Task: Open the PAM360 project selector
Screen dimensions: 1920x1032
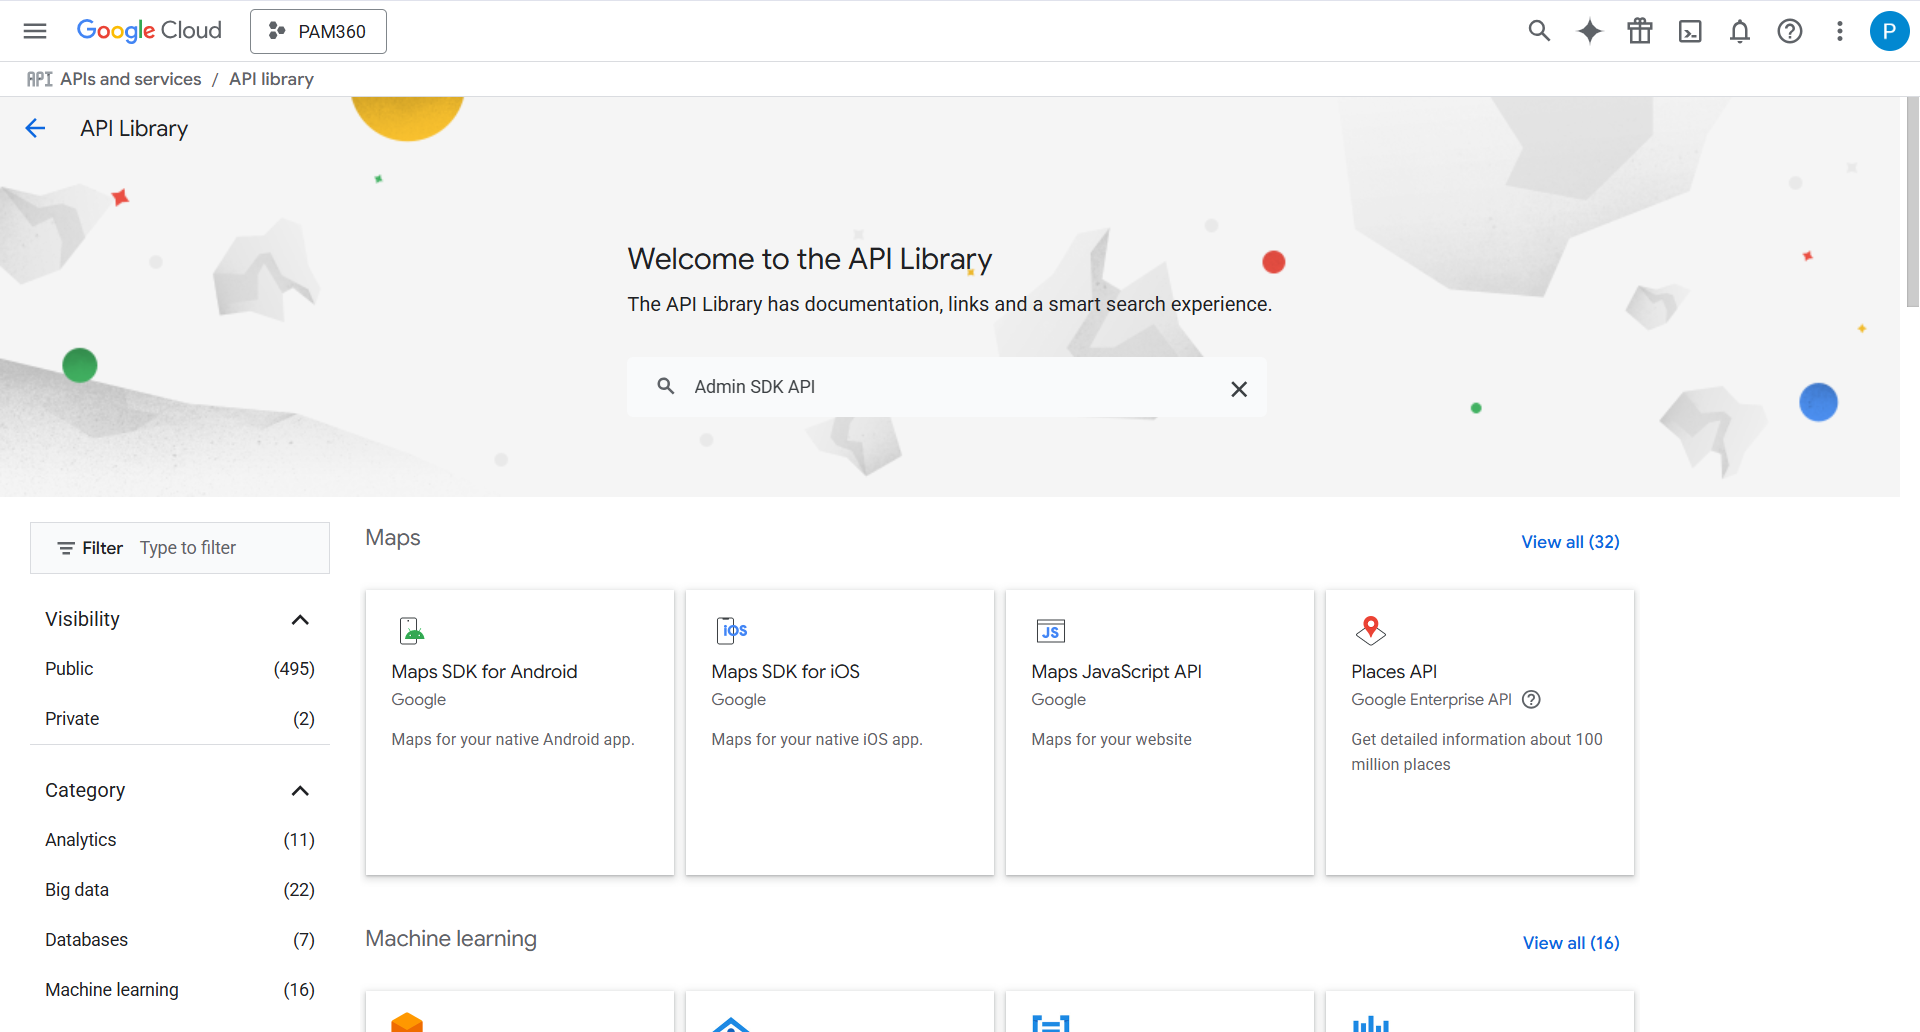Action: pyautogui.click(x=318, y=31)
